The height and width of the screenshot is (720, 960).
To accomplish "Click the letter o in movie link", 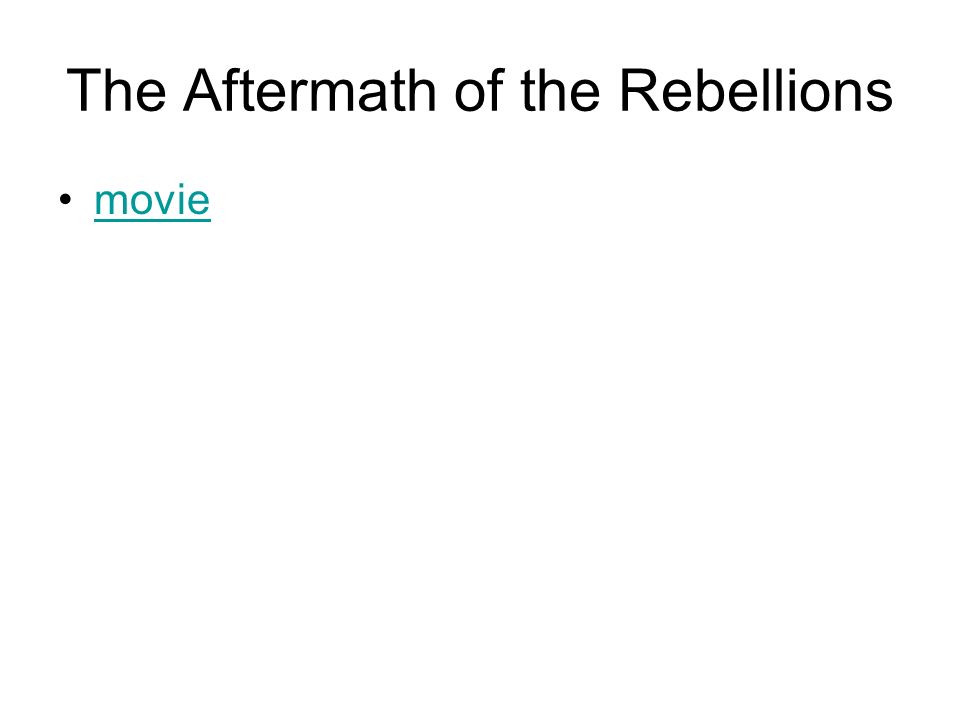I will tap(141, 201).
